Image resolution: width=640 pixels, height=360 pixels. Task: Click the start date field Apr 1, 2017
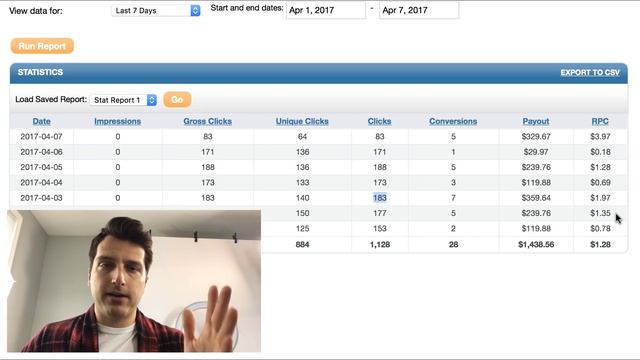coord(326,10)
